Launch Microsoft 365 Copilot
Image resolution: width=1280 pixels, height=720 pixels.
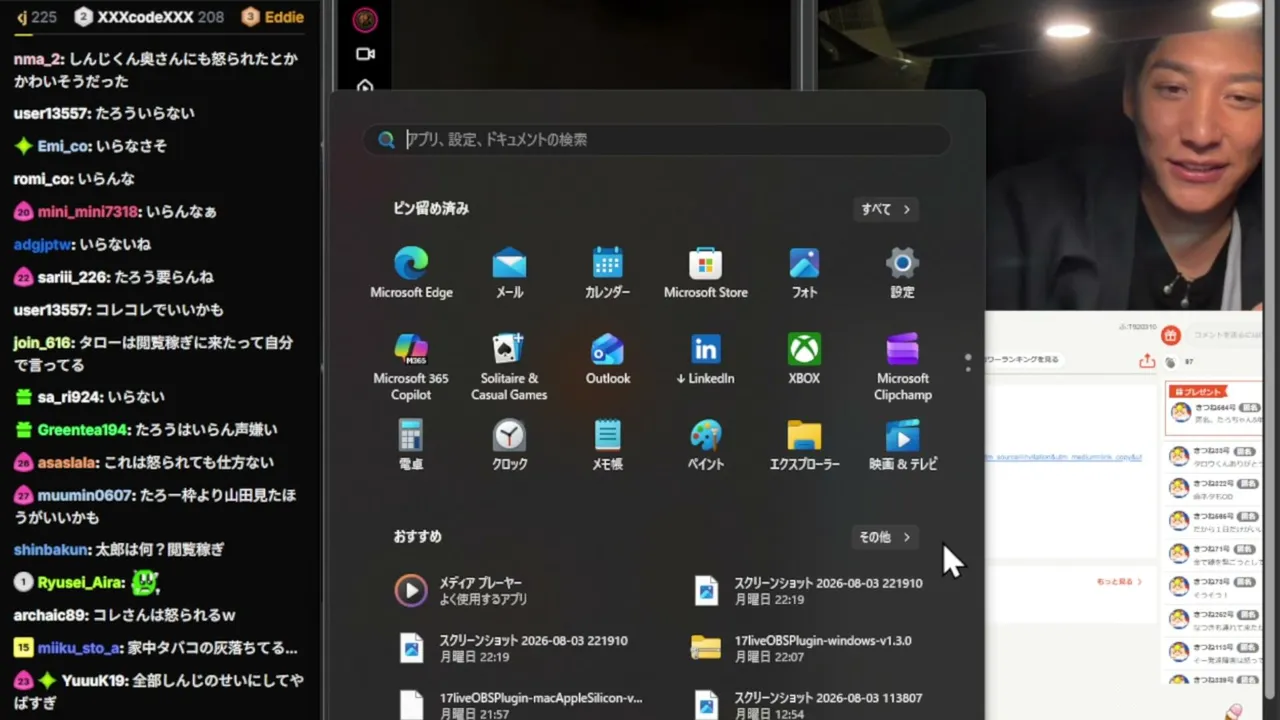411,366
